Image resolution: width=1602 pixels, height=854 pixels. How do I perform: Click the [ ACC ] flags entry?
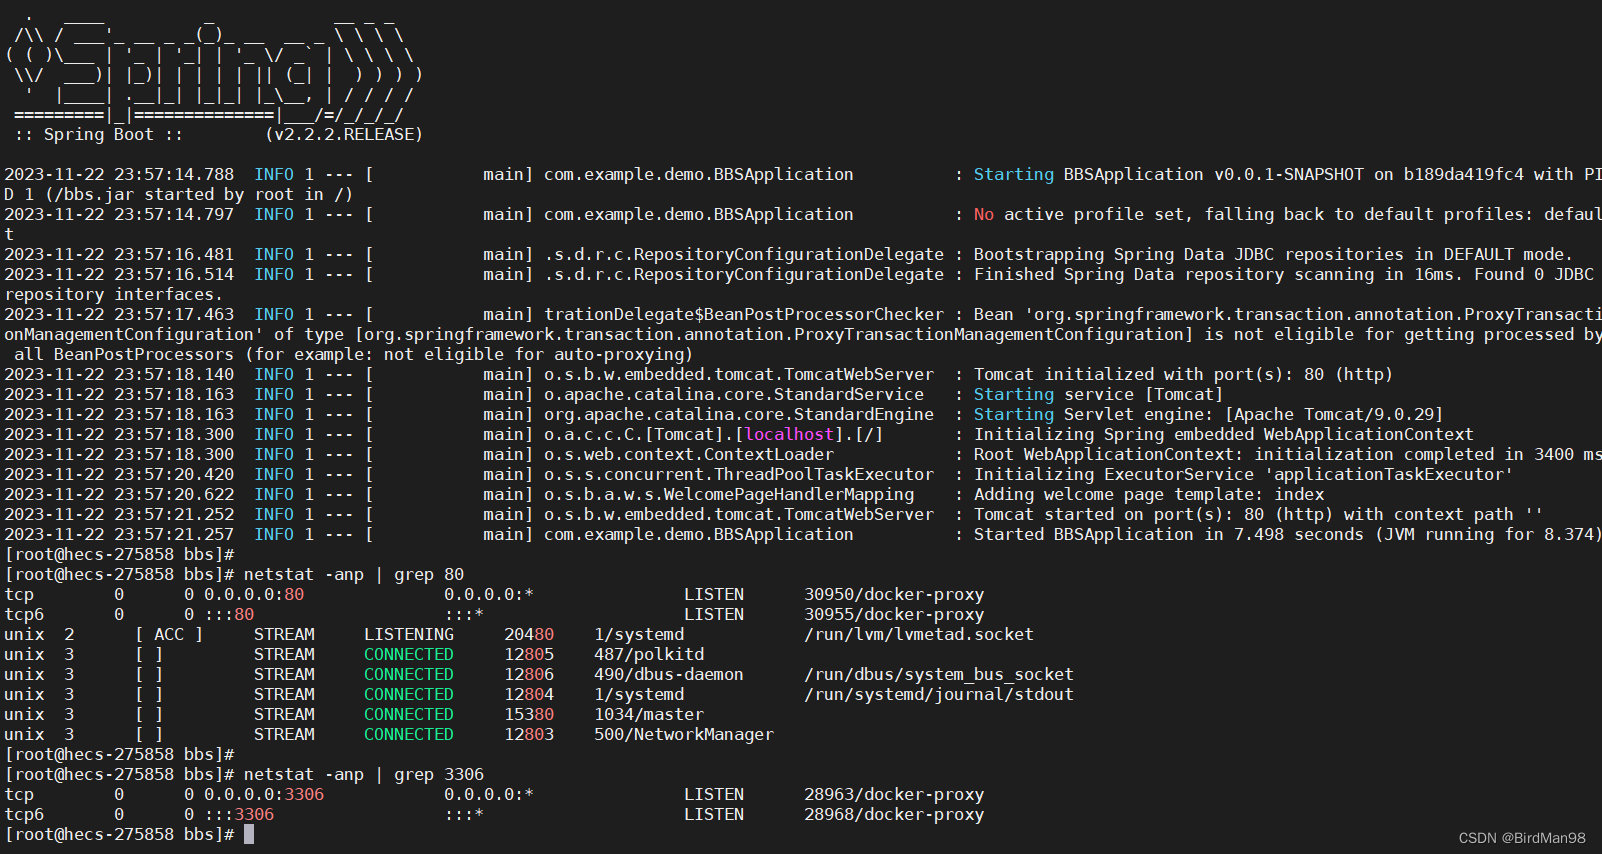click(x=169, y=634)
